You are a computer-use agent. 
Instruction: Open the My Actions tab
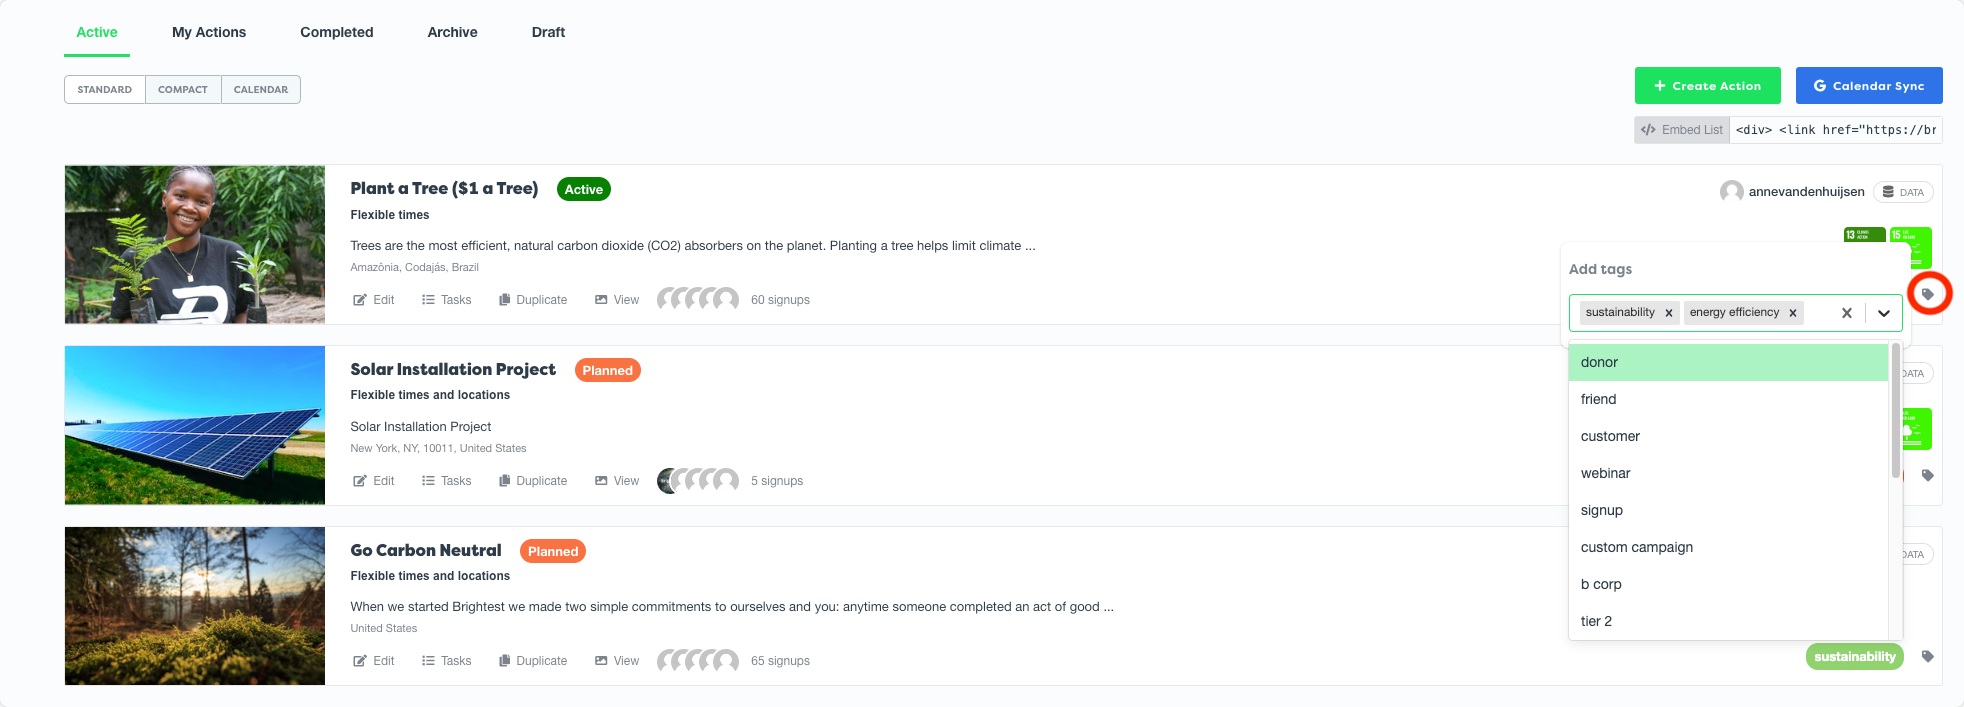(209, 32)
